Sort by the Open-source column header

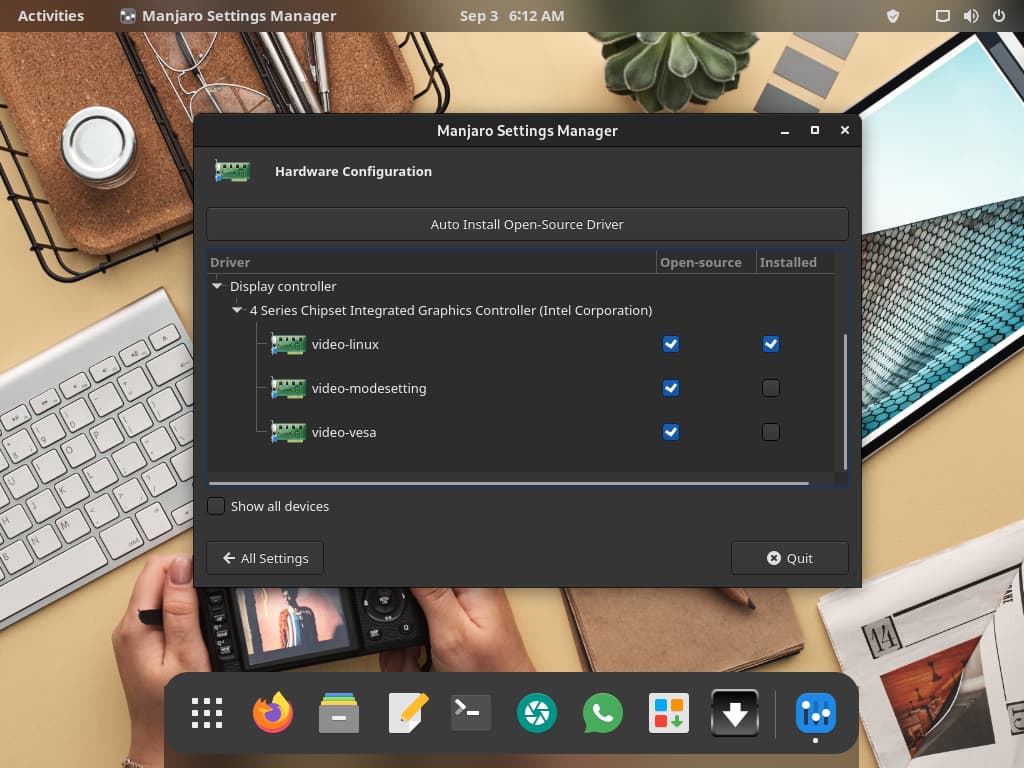pos(706,262)
